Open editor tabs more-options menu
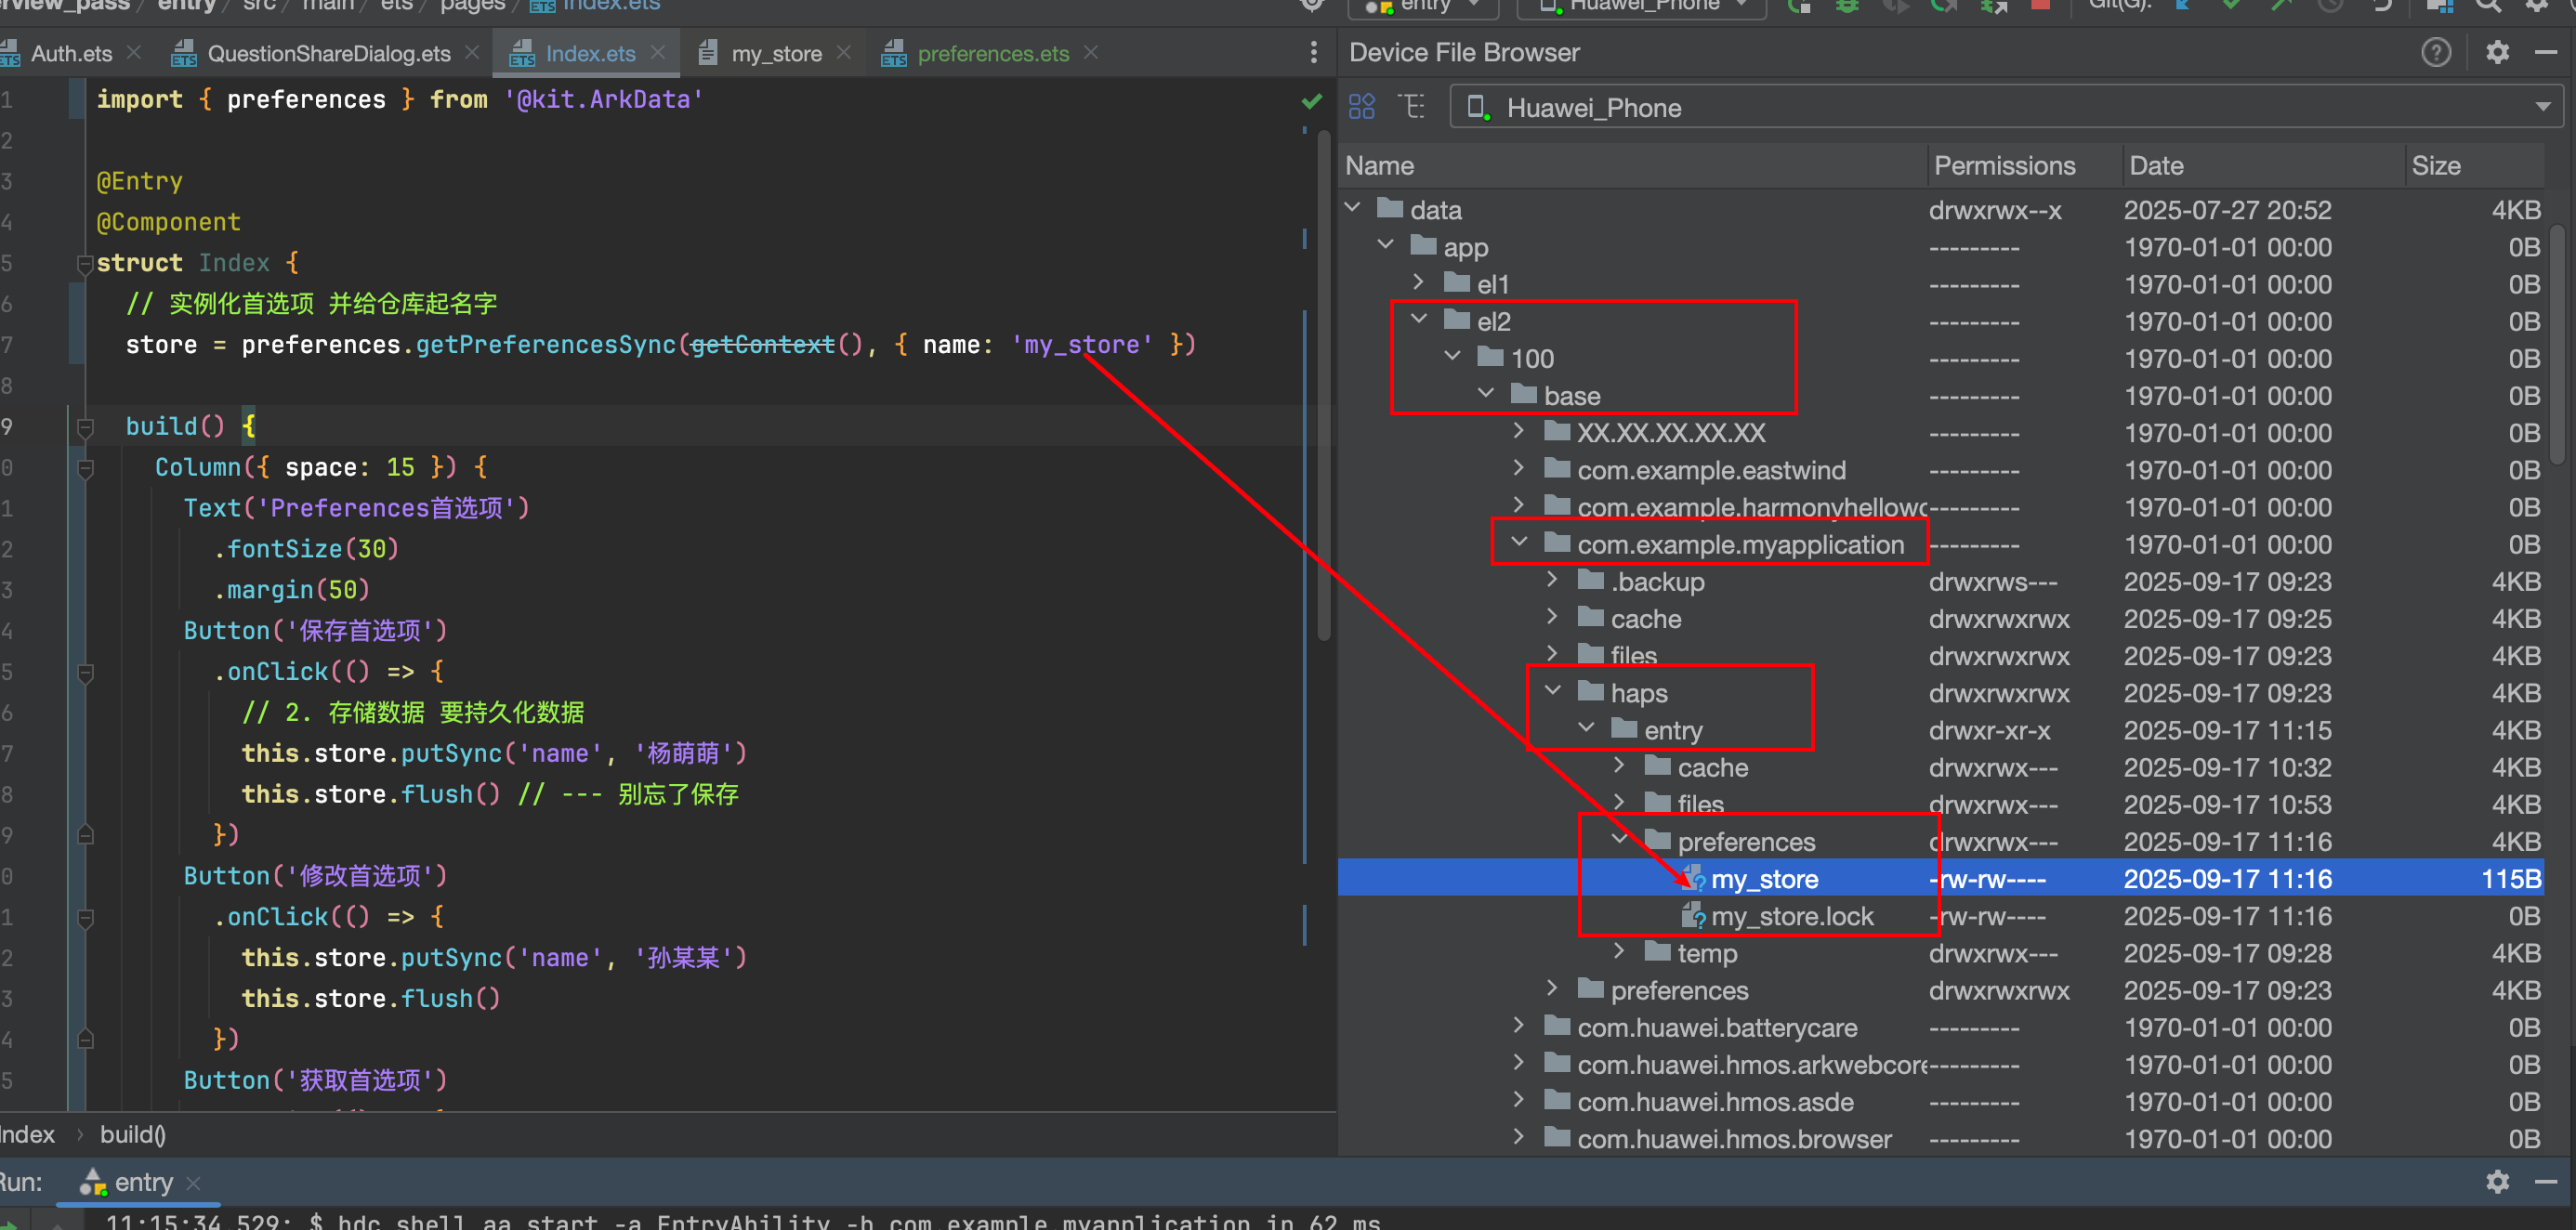 pyautogui.click(x=1313, y=53)
